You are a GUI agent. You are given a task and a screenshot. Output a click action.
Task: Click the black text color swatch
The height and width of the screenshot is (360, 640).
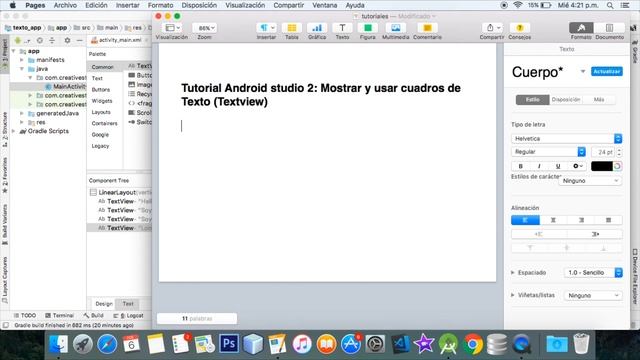602,166
